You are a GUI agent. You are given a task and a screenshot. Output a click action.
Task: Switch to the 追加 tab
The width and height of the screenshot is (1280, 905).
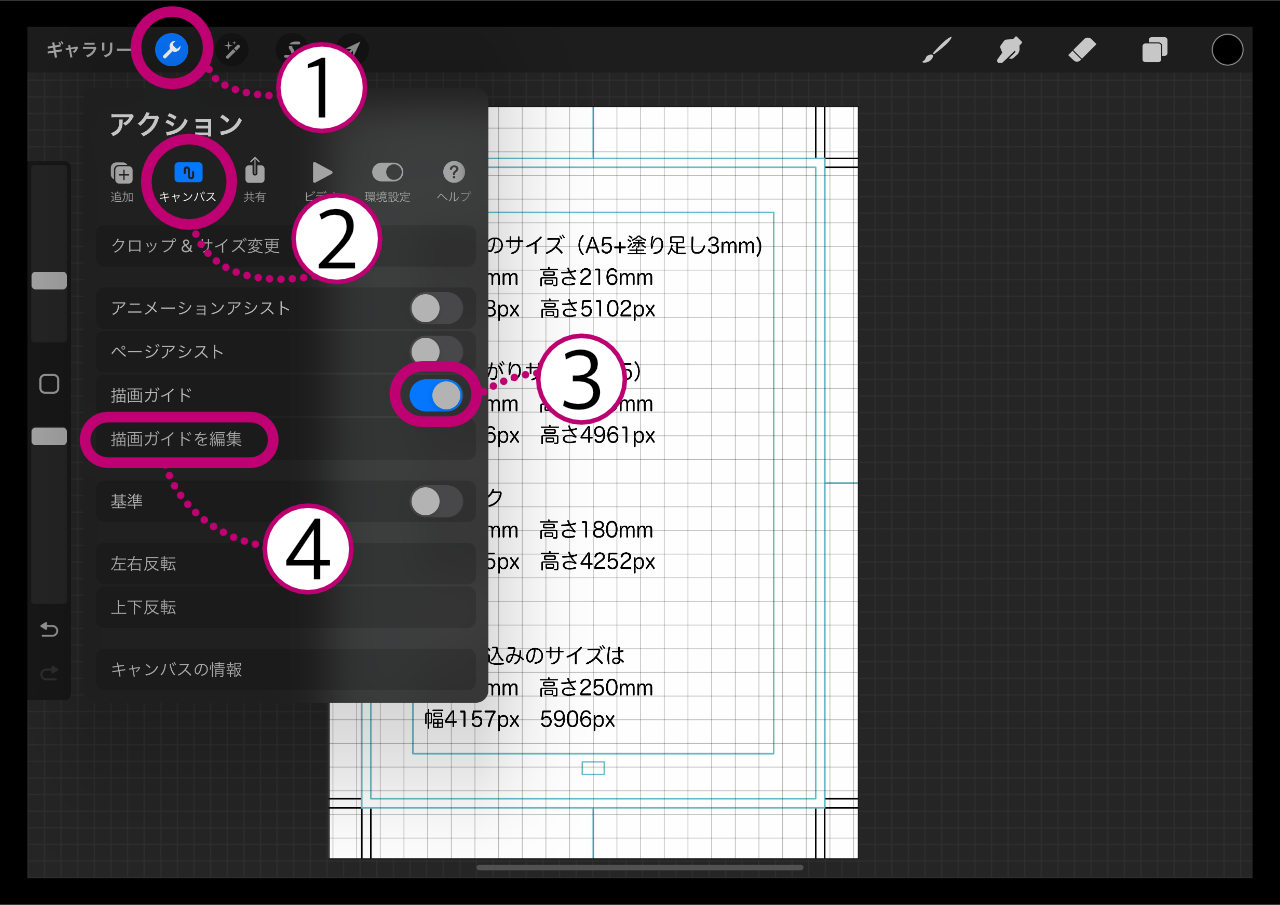pyautogui.click(x=122, y=181)
